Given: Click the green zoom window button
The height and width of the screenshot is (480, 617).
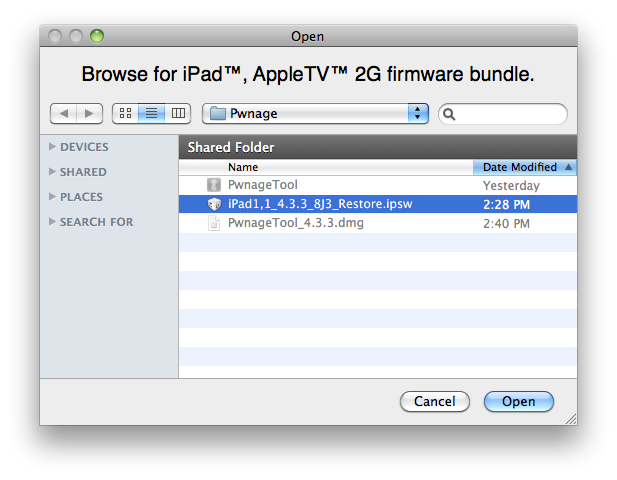Looking at the screenshot, I should point(97,36).
